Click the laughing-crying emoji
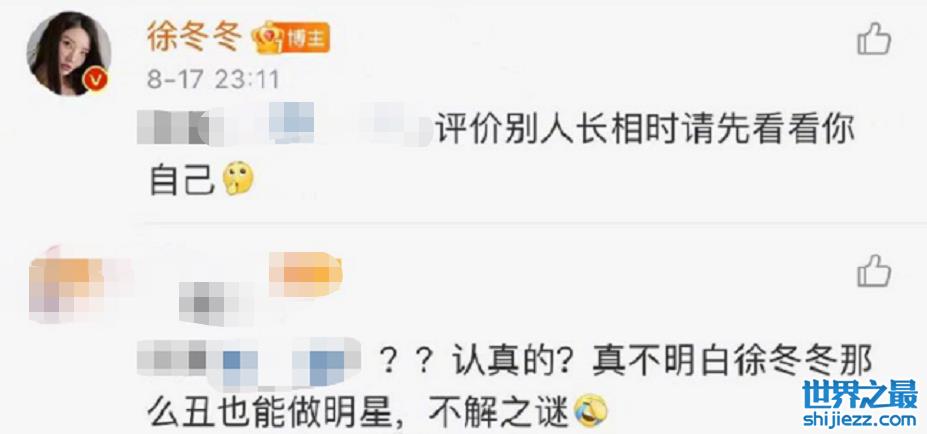Image resolution: width=927 pixels, height=434 pixels. [x=591, y=412]
